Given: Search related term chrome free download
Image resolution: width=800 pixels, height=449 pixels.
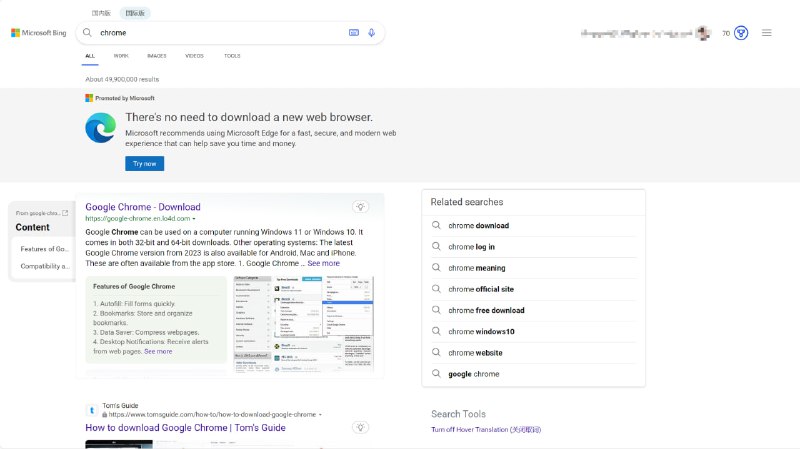Looking at the screenshot, I should (486, 310).
